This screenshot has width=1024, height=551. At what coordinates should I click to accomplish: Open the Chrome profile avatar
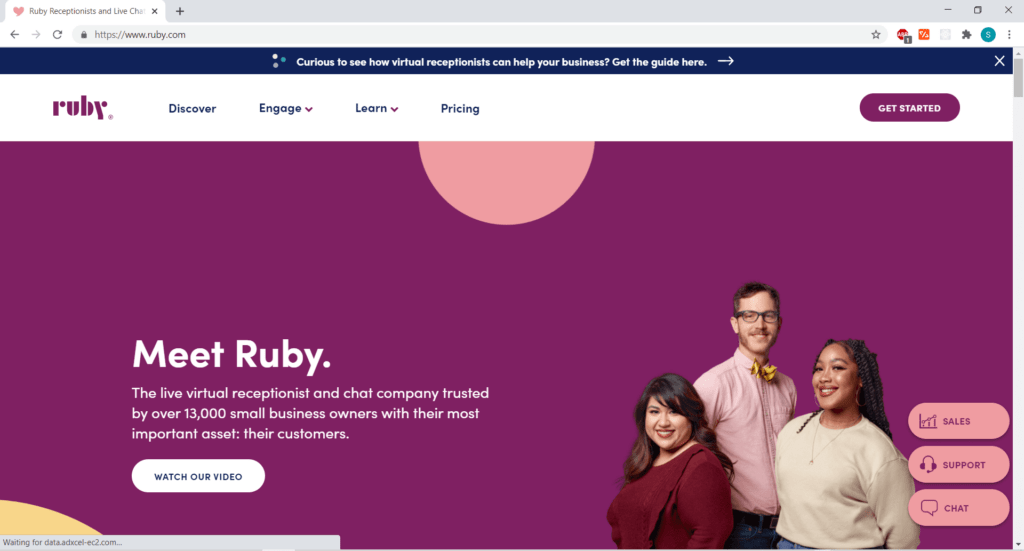click(988, 35)
